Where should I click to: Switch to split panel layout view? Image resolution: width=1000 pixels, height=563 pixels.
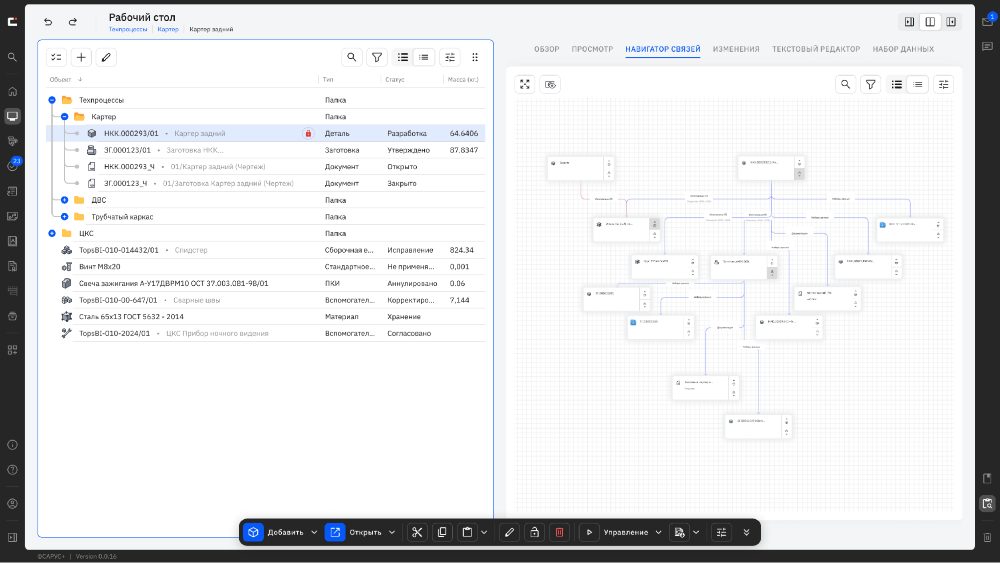(930, 22)
